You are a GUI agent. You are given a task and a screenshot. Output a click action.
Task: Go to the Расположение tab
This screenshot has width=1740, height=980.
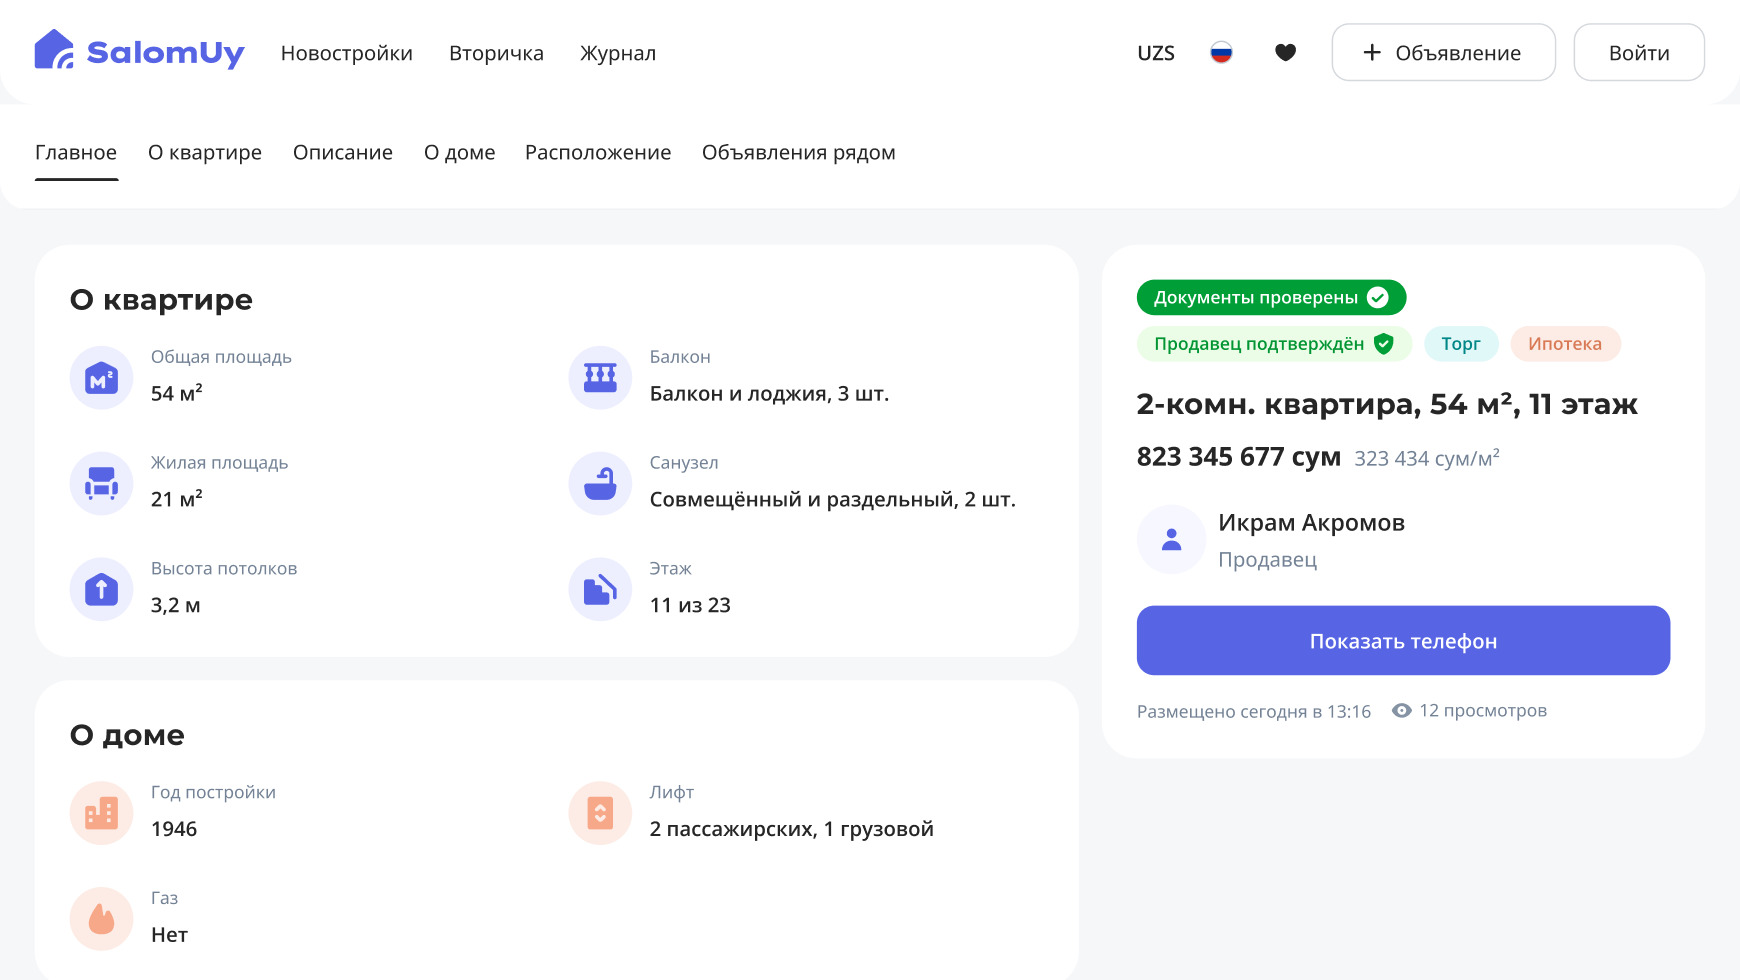point(597,153)
